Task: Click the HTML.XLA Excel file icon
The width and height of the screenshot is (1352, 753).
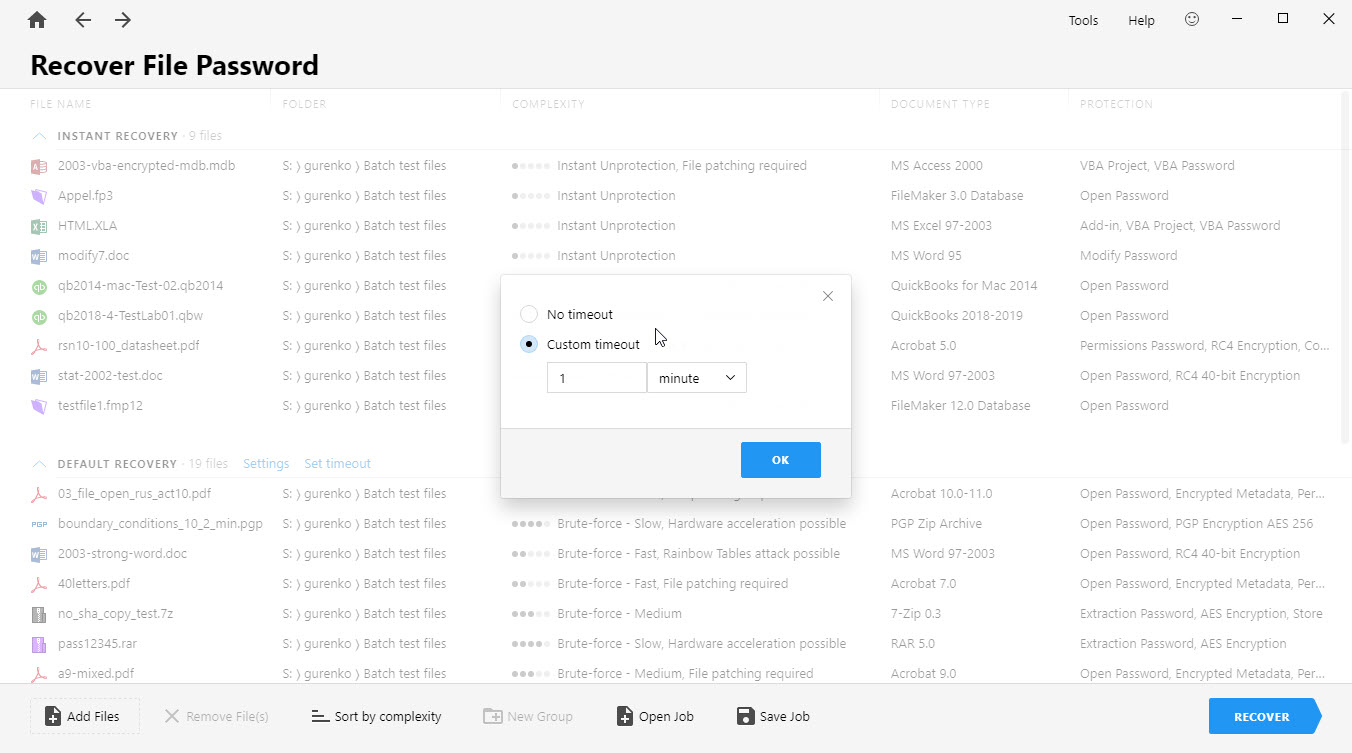Action: tap(39, 226)
